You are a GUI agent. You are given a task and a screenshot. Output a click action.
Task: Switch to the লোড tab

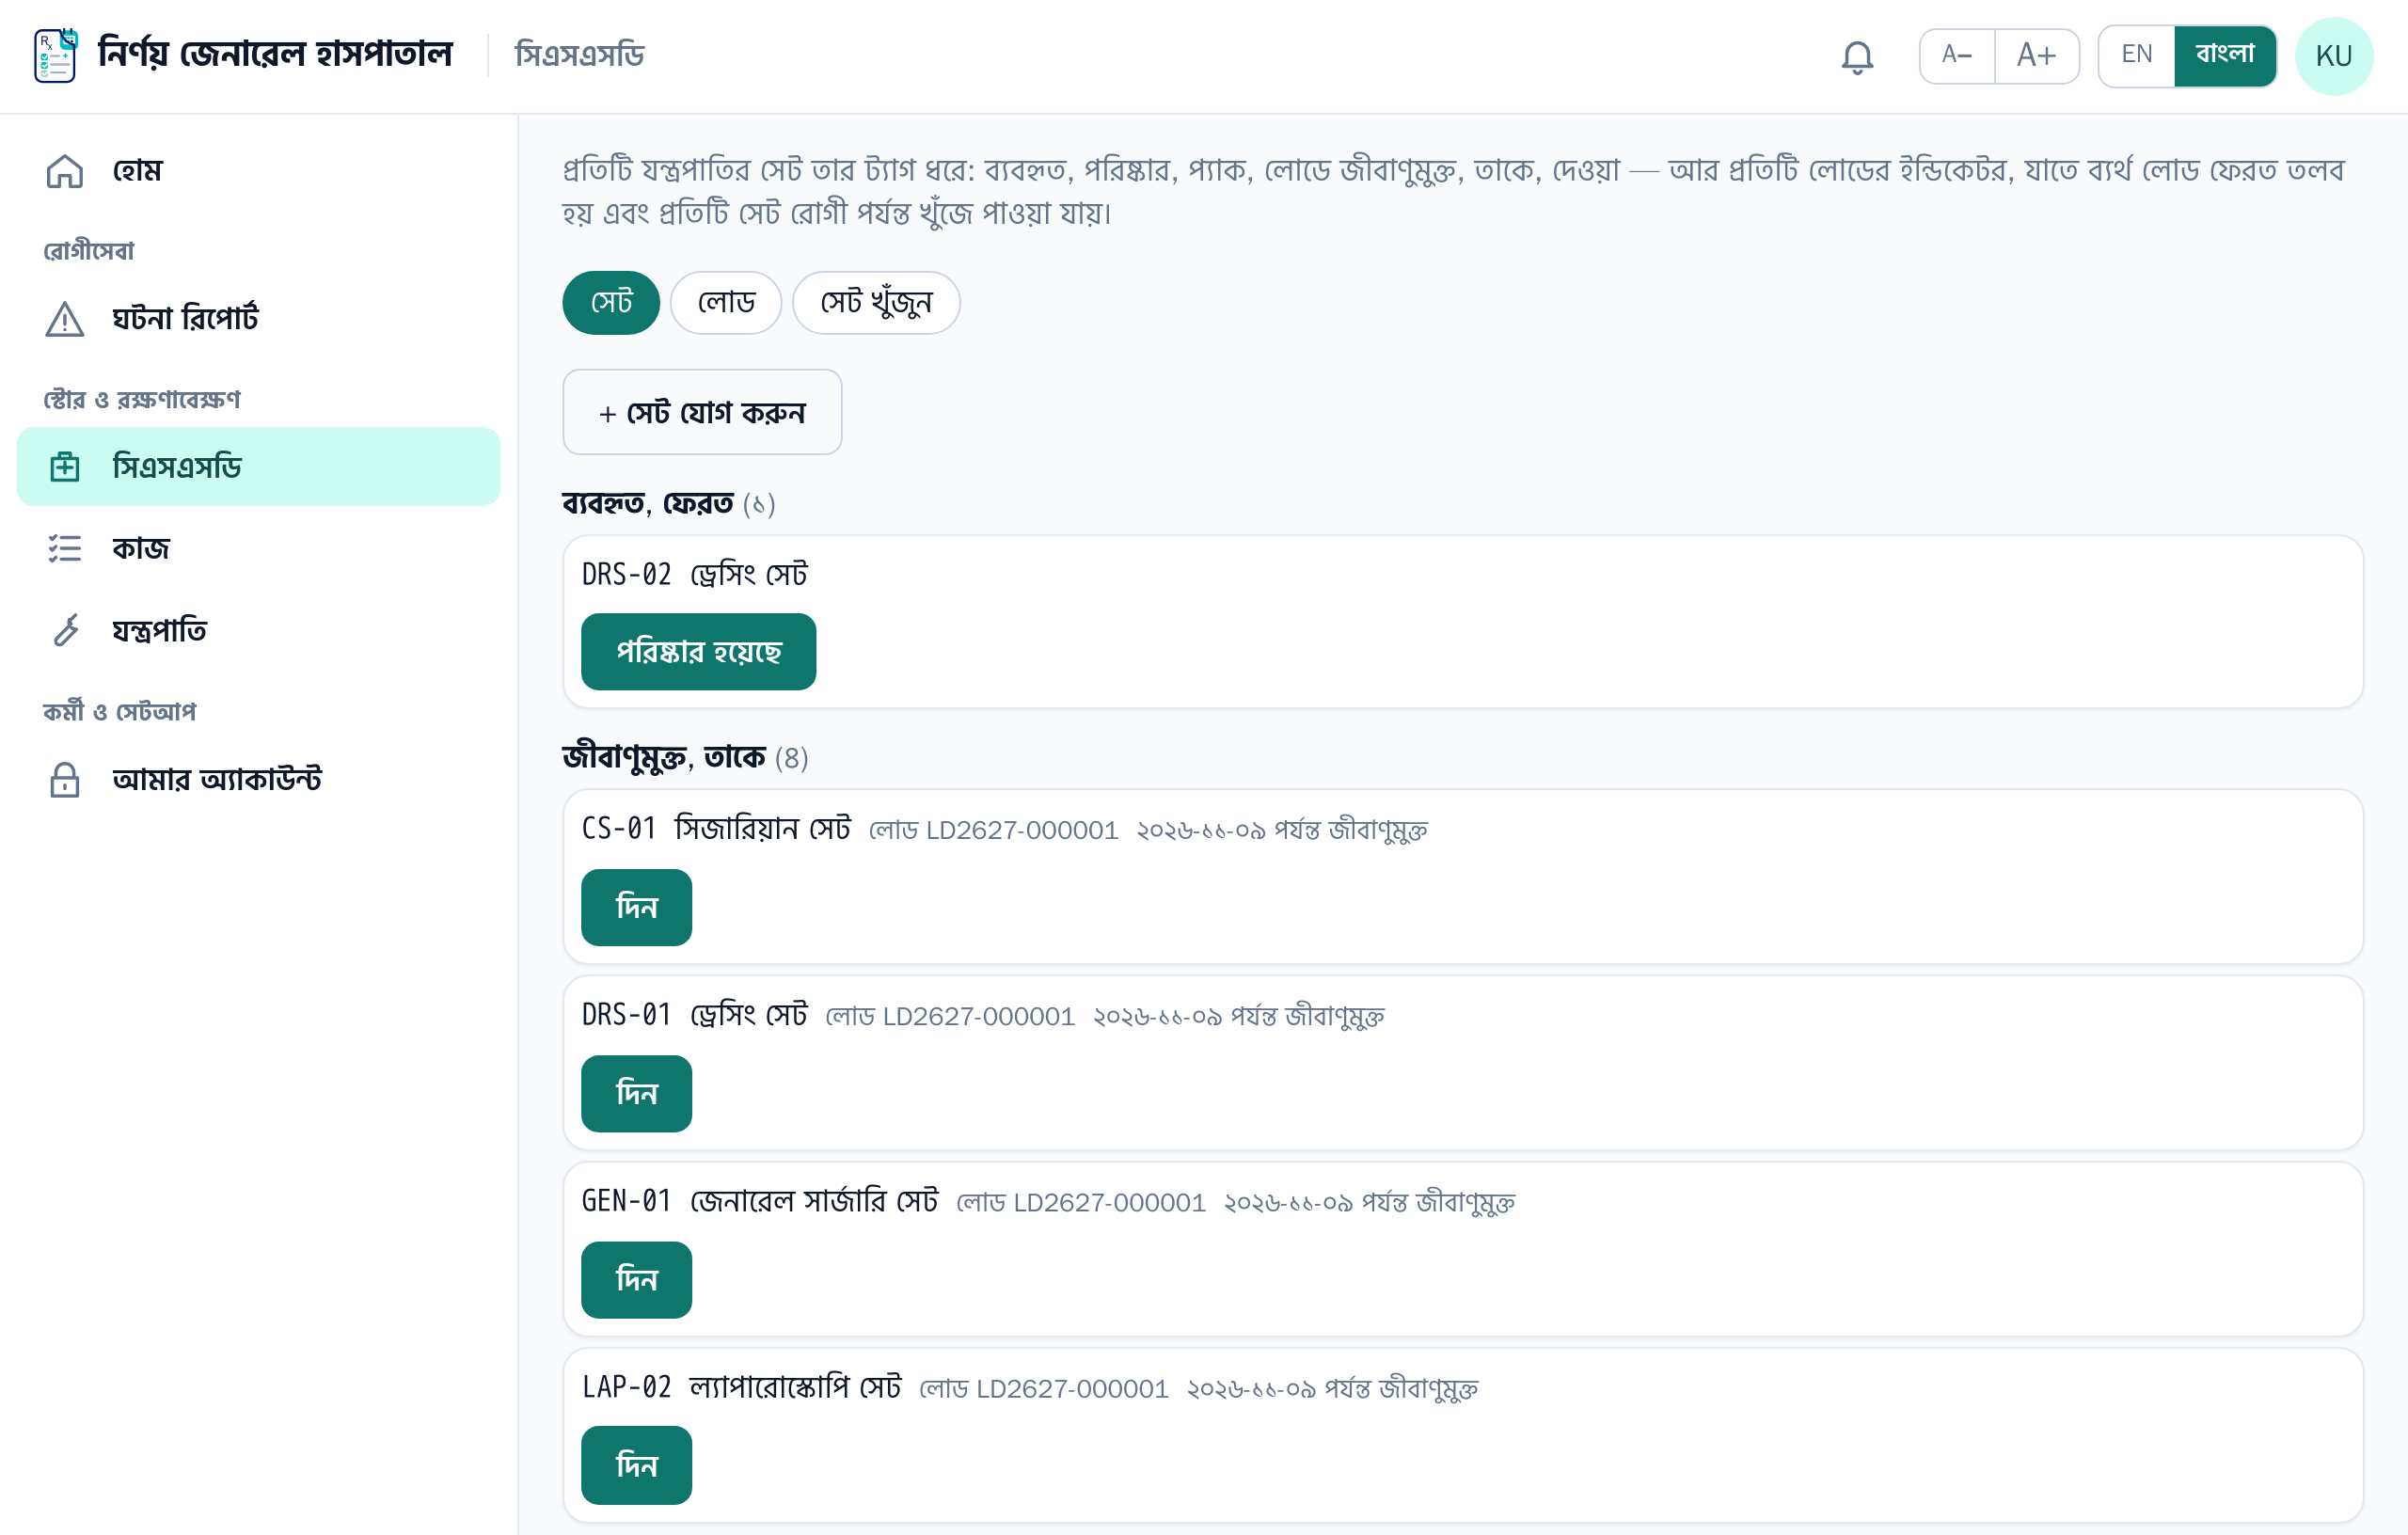[726, 303]
